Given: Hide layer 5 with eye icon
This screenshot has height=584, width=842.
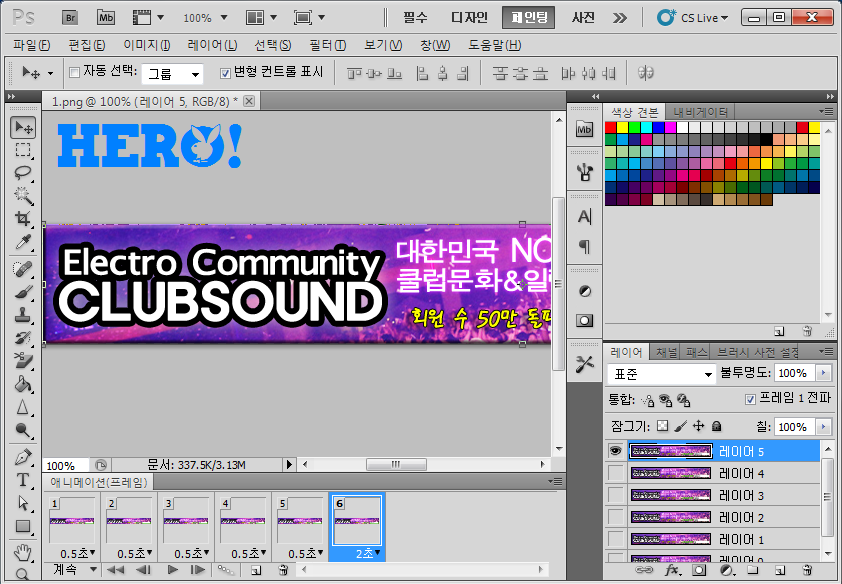Looking at the screenshot, I should pyautogui.click(x=615, y=451).
